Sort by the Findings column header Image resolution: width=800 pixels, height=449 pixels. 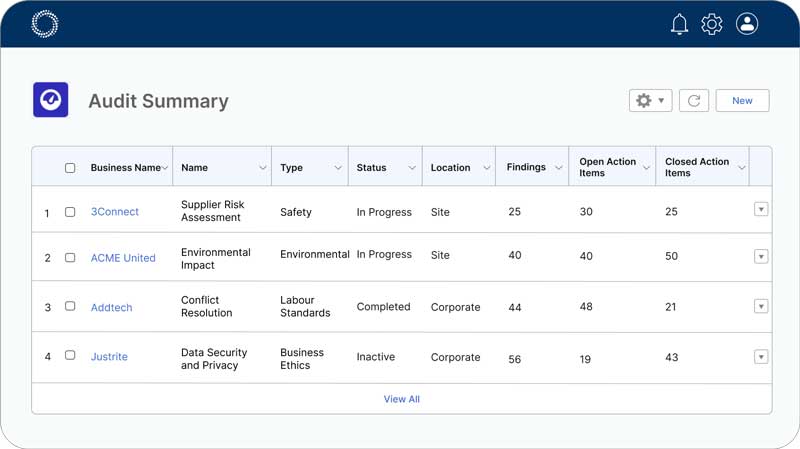(526, 167)
